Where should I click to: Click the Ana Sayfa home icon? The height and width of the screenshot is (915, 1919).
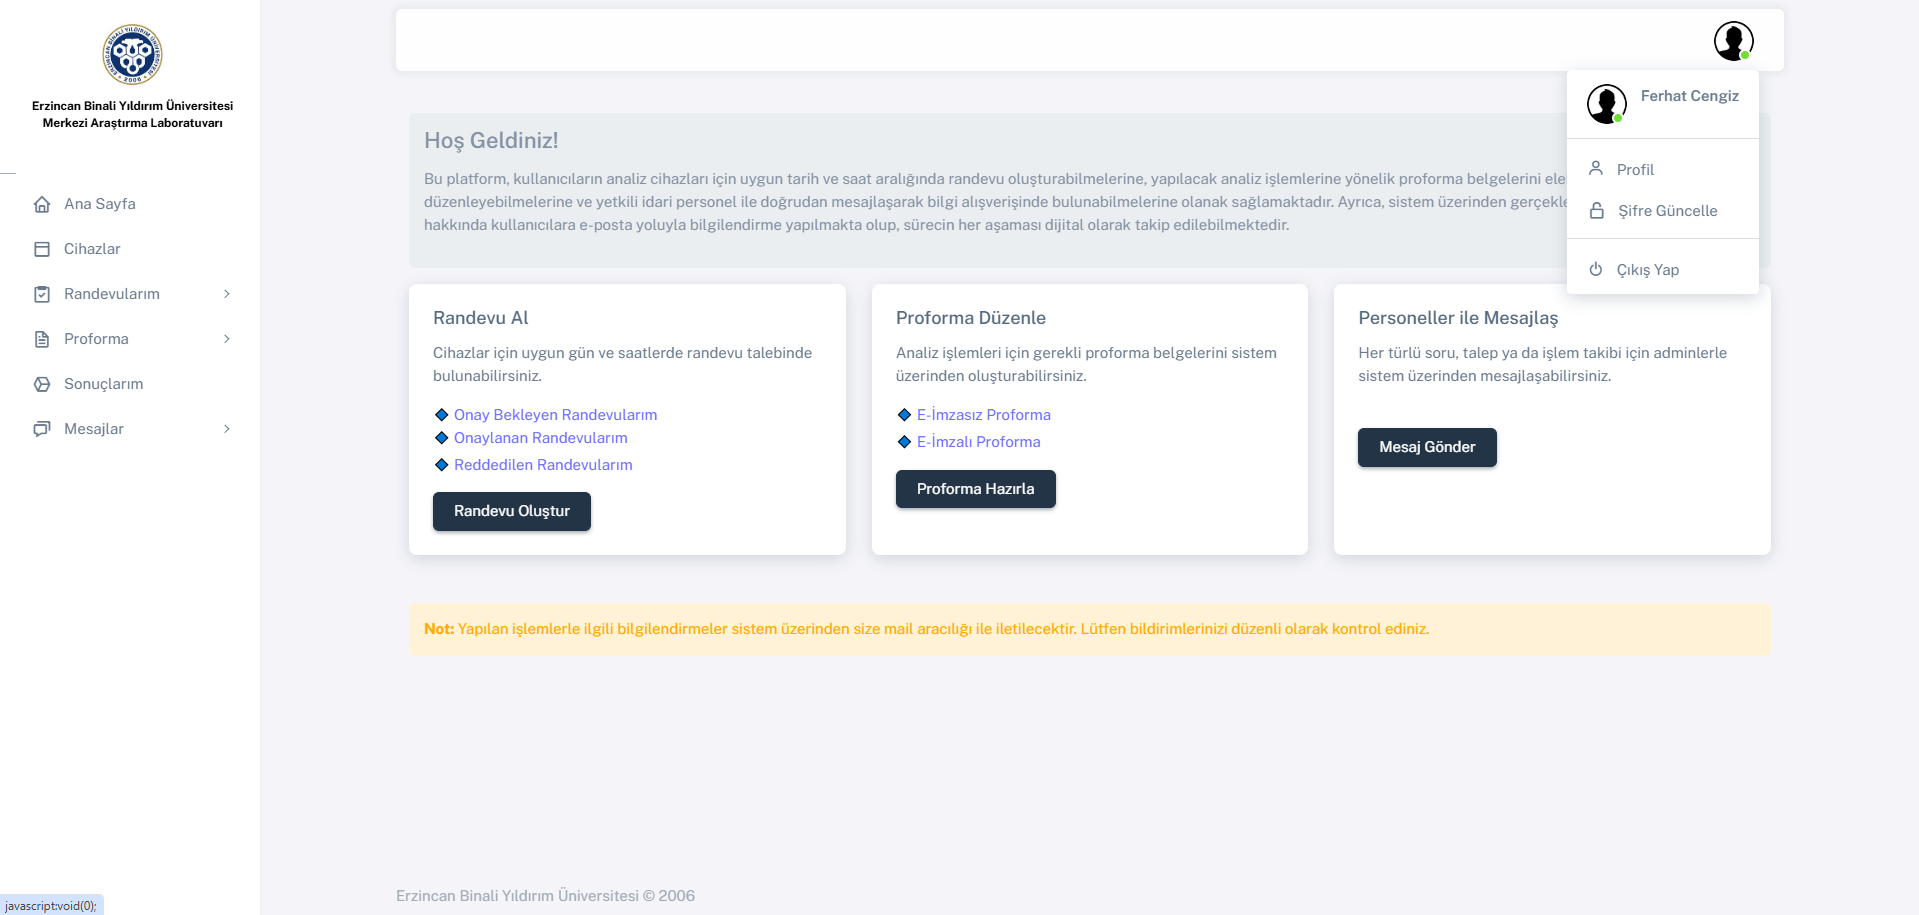pos(42,204)
